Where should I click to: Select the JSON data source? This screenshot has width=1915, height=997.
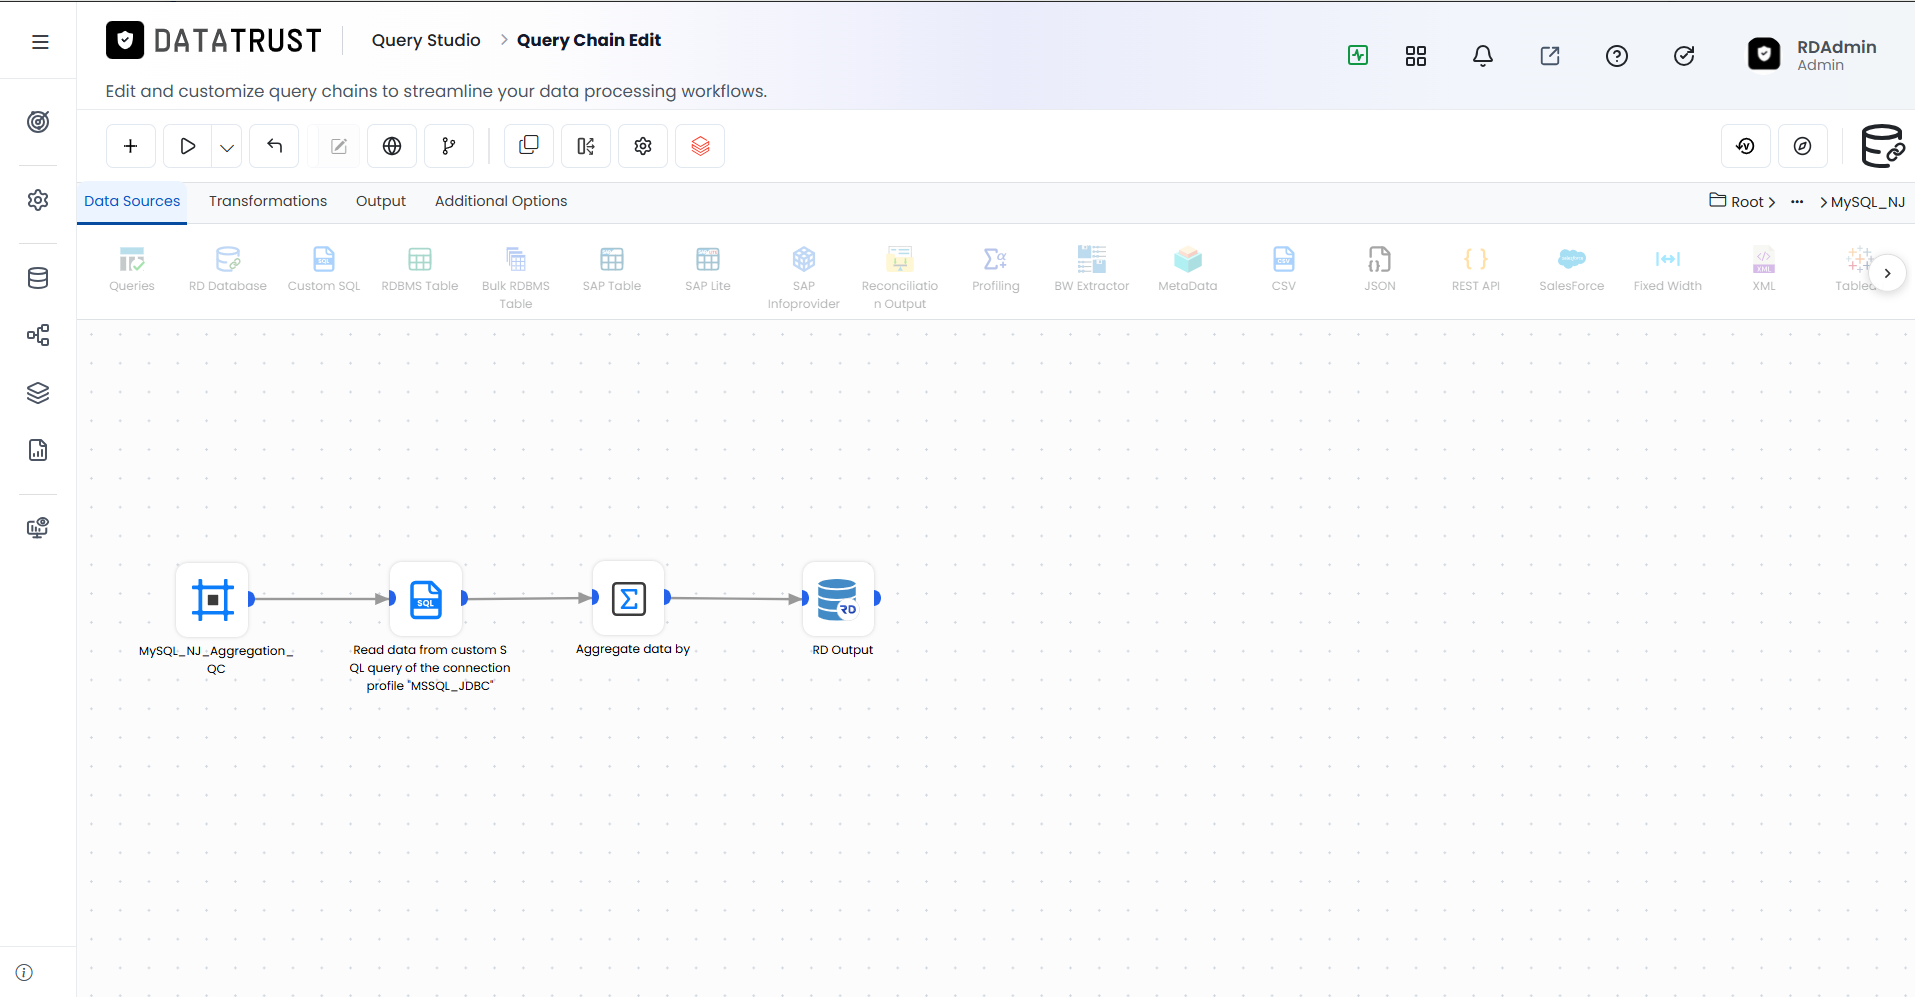[x=1380, y=269]
